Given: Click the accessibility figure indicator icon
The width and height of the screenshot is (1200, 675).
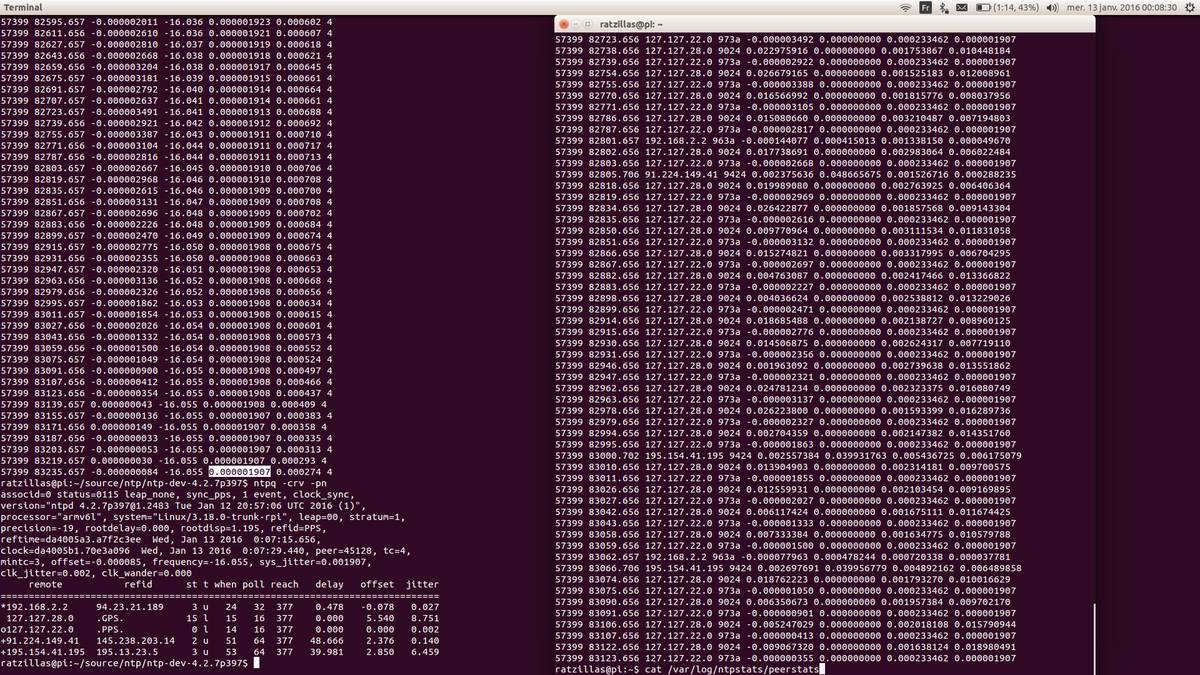Looking at the screenshot, I should 943,7.
